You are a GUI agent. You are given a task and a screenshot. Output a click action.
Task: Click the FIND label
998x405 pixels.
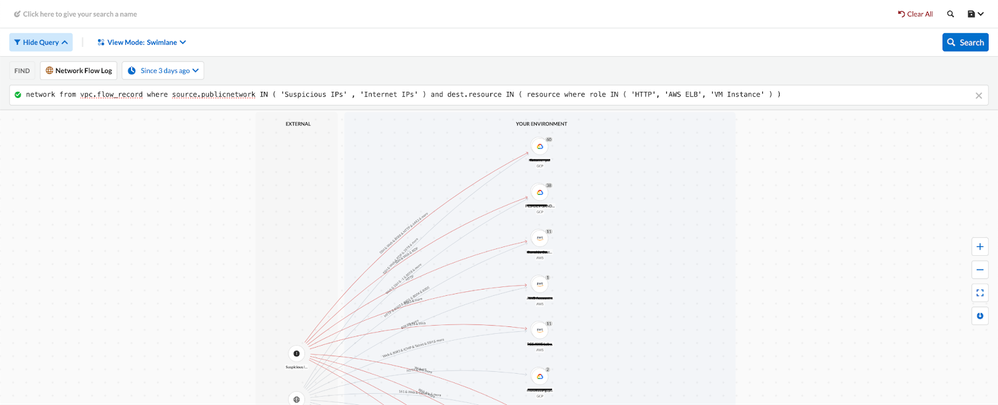tap(22, 71)
